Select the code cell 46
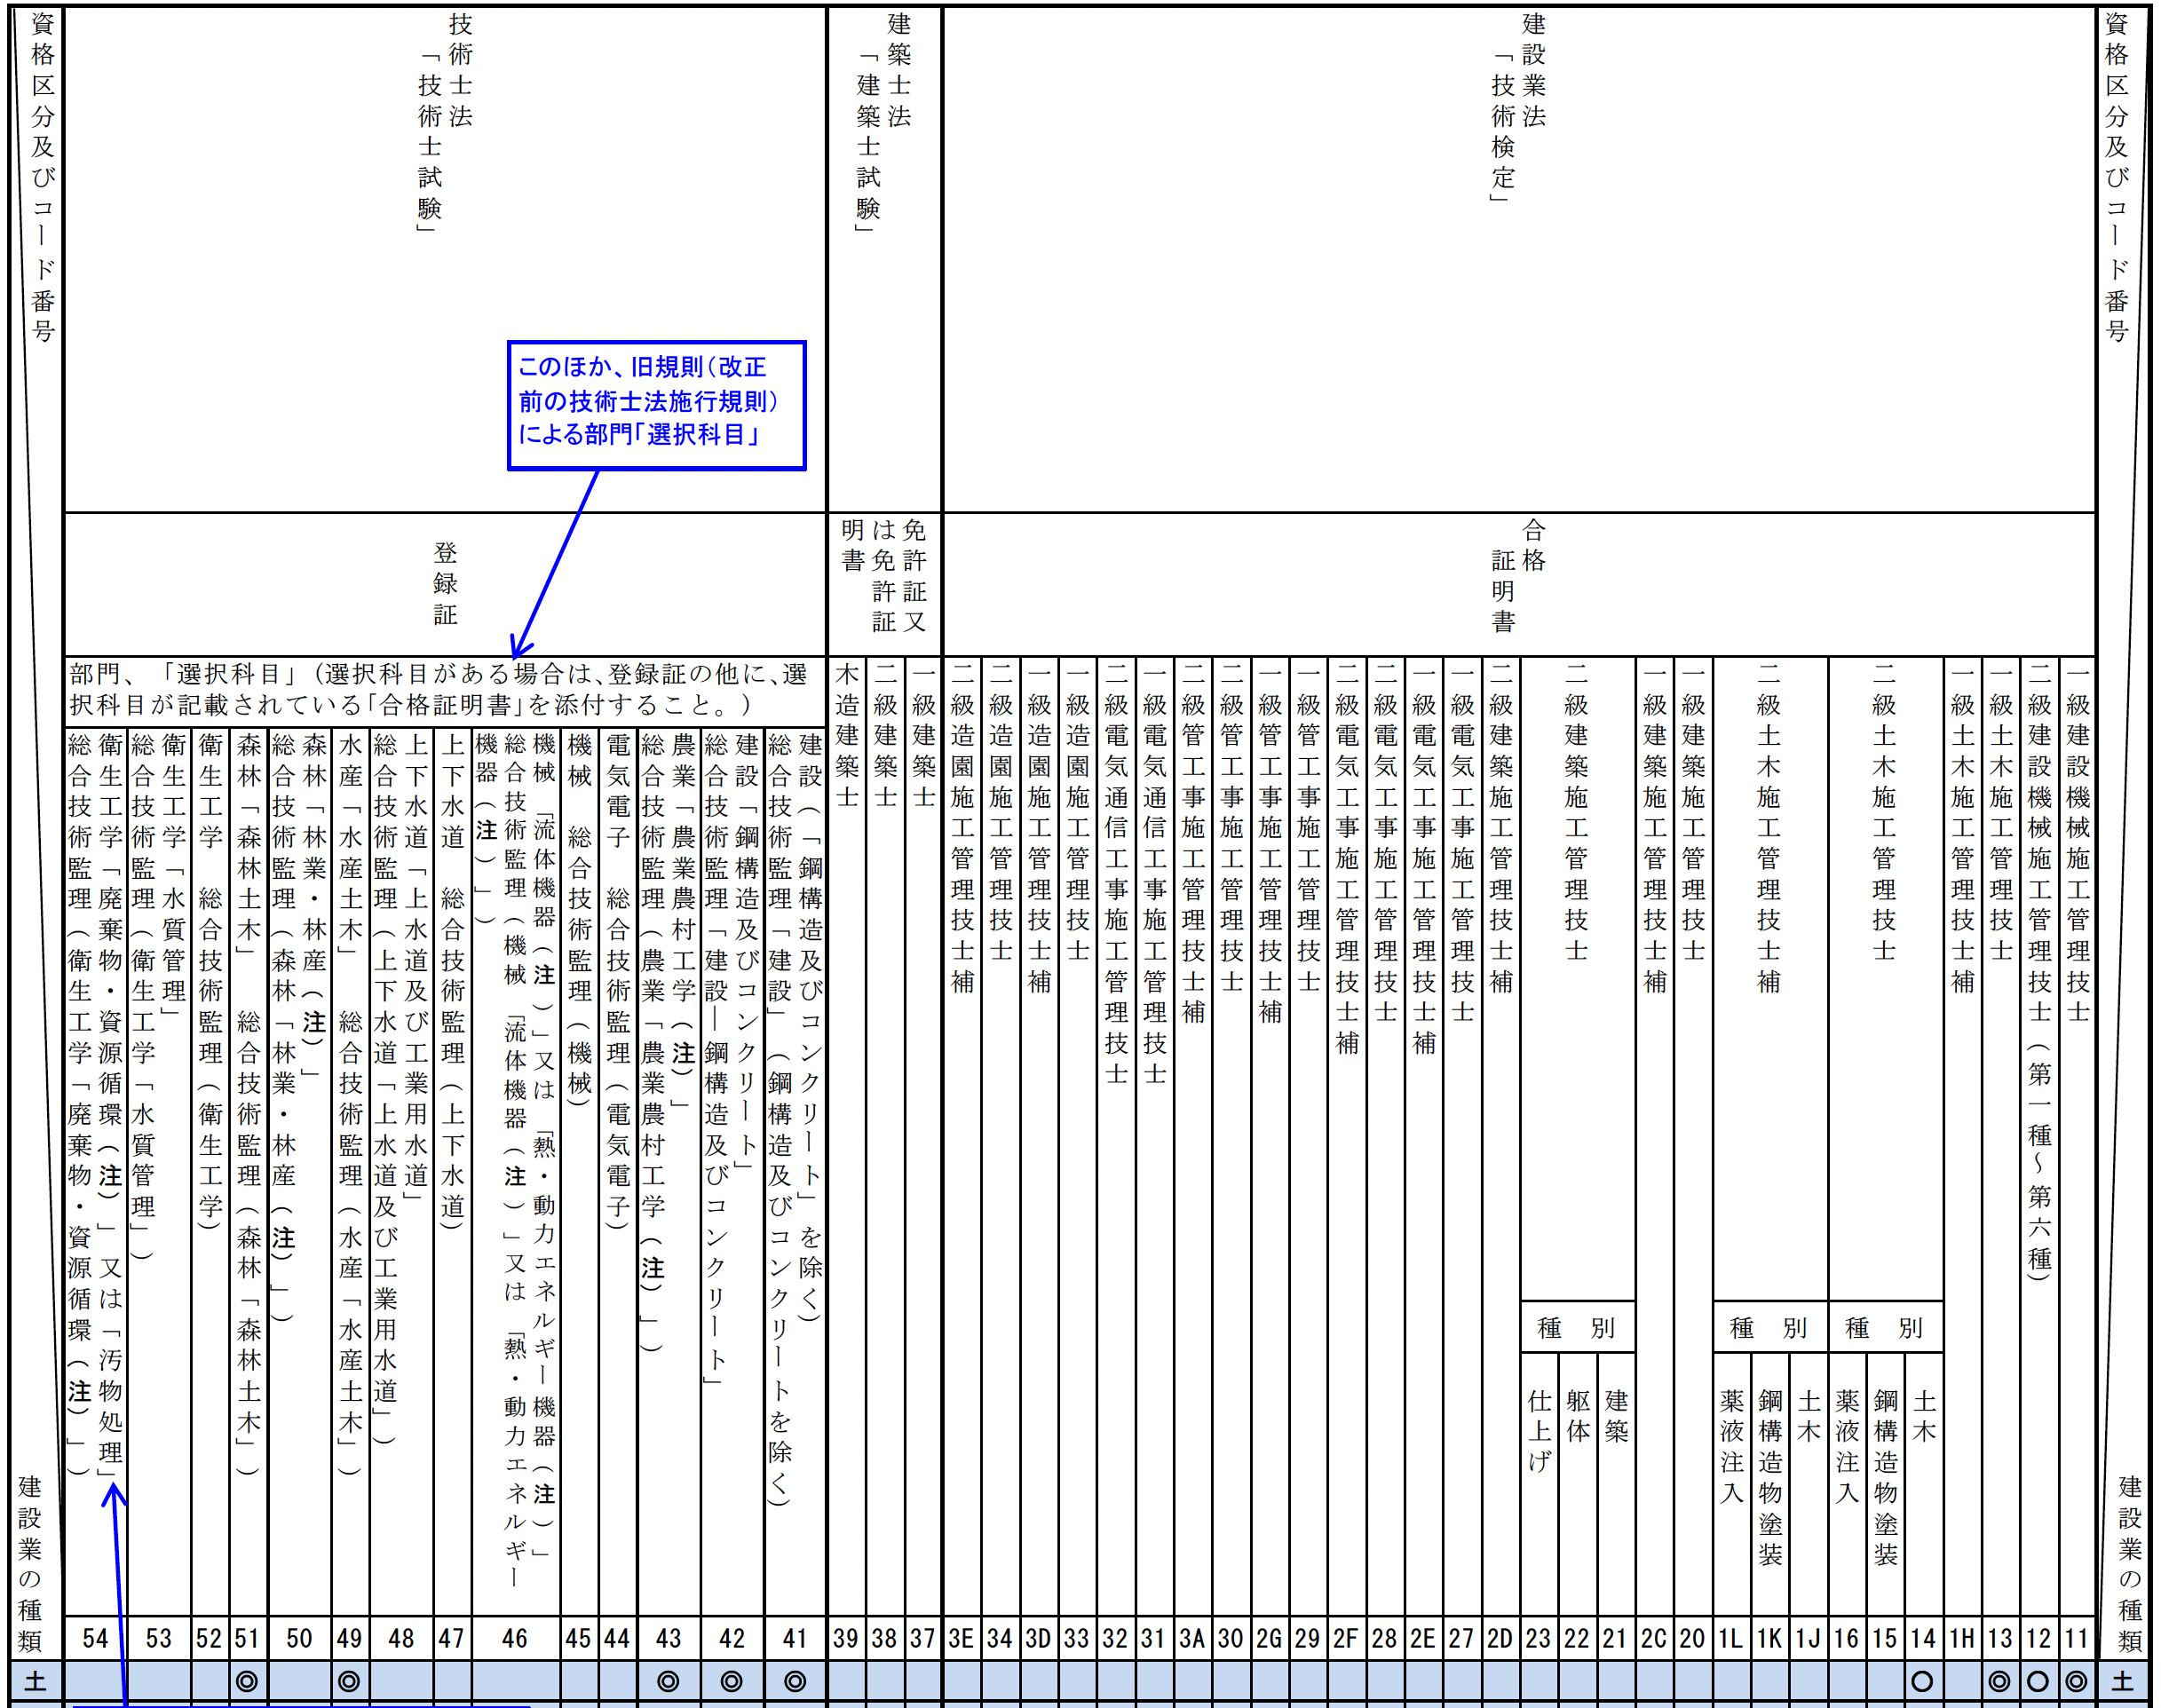The height and width of the screenshot is (1708, 2161). point(515,1638)
